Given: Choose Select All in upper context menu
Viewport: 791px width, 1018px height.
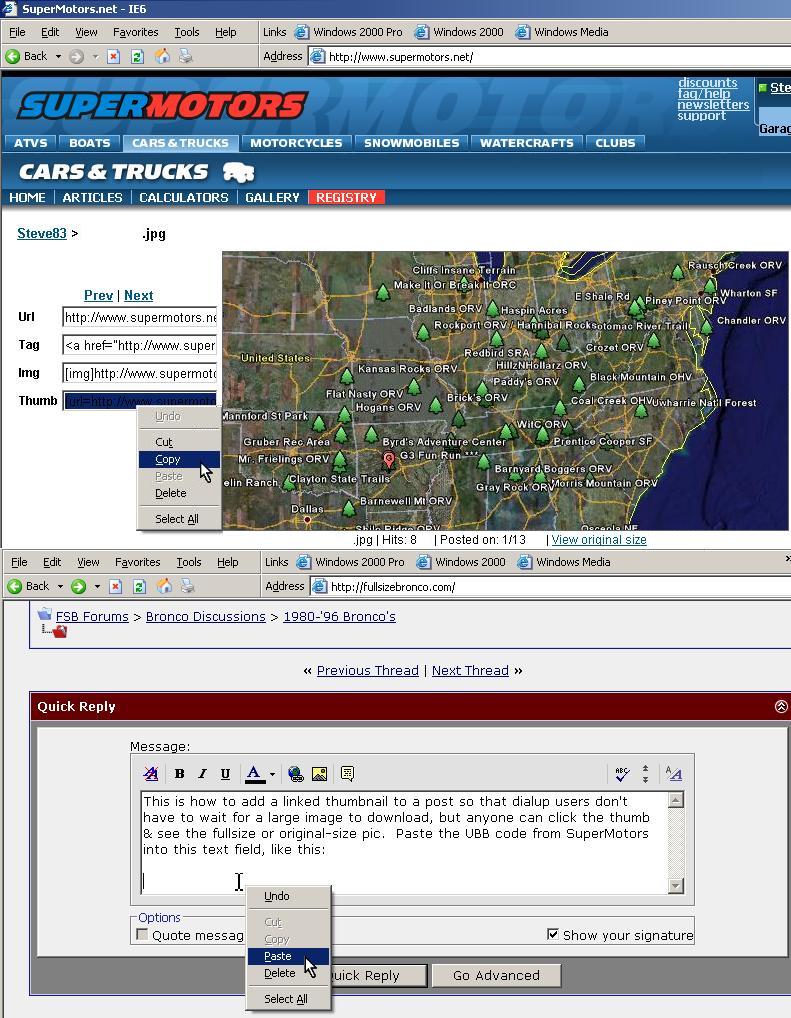Looking at the screenshot, I should coord(179,519).
